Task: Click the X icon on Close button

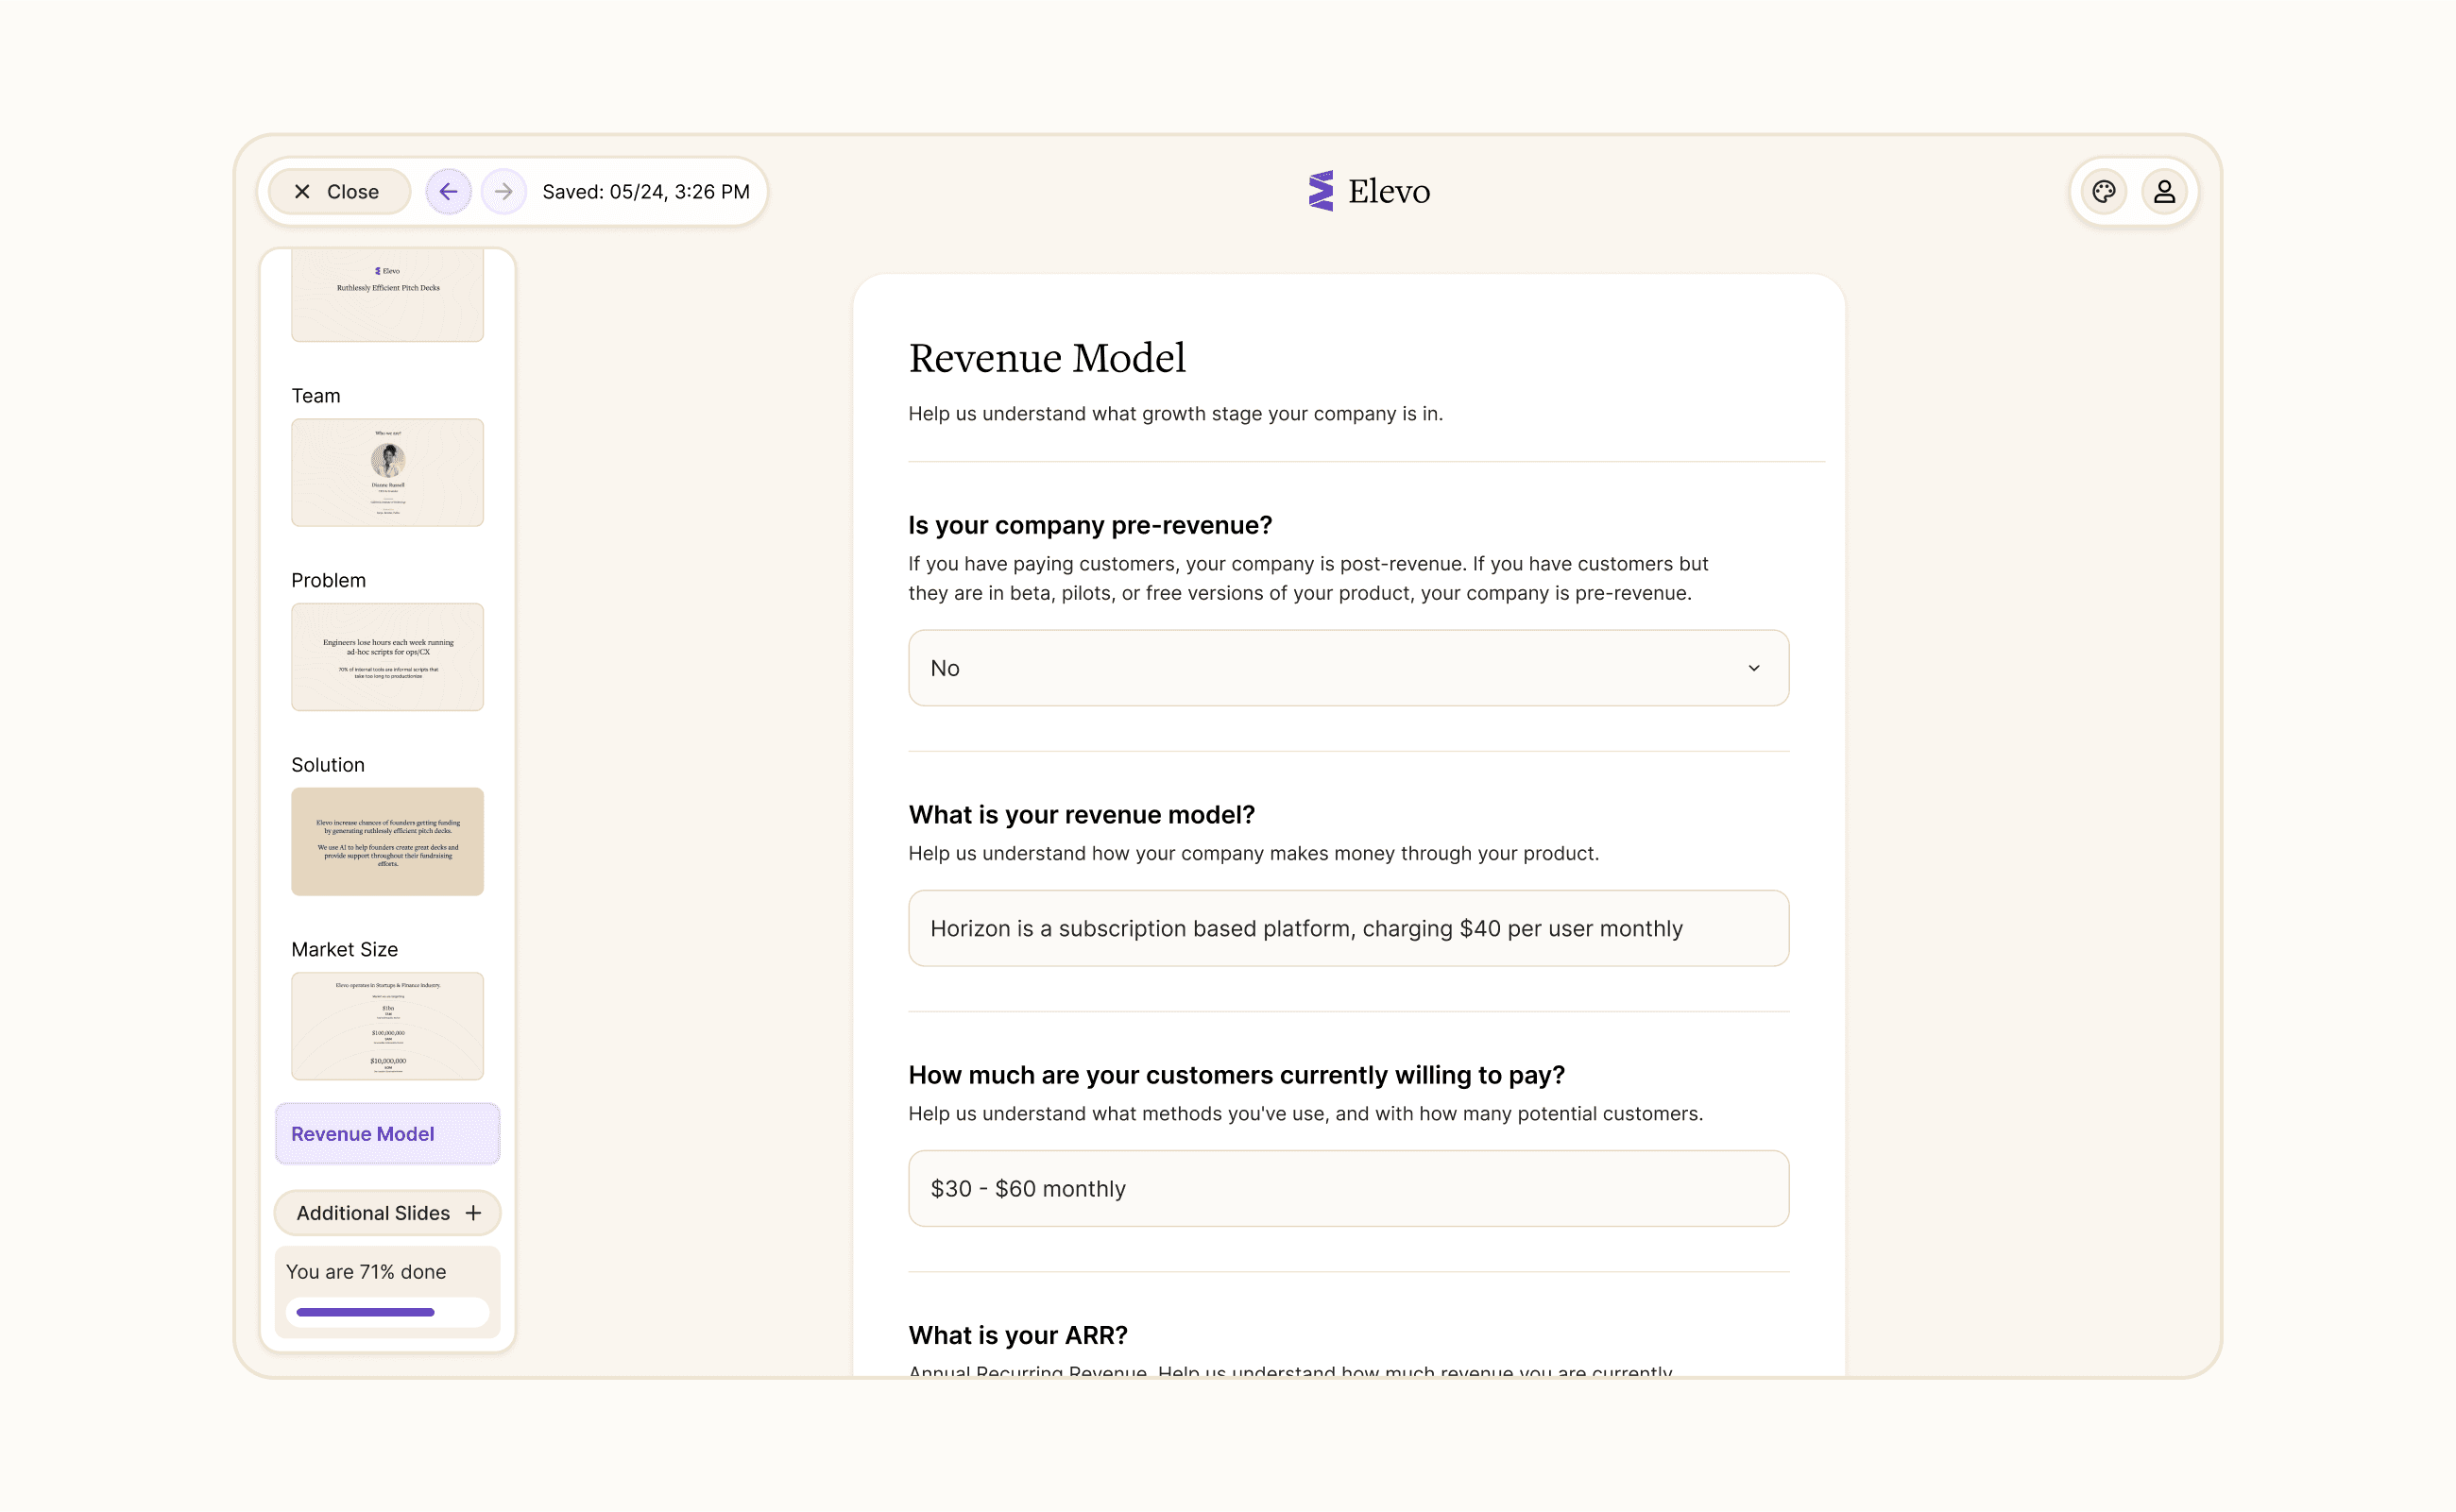Action: (302, 191)
